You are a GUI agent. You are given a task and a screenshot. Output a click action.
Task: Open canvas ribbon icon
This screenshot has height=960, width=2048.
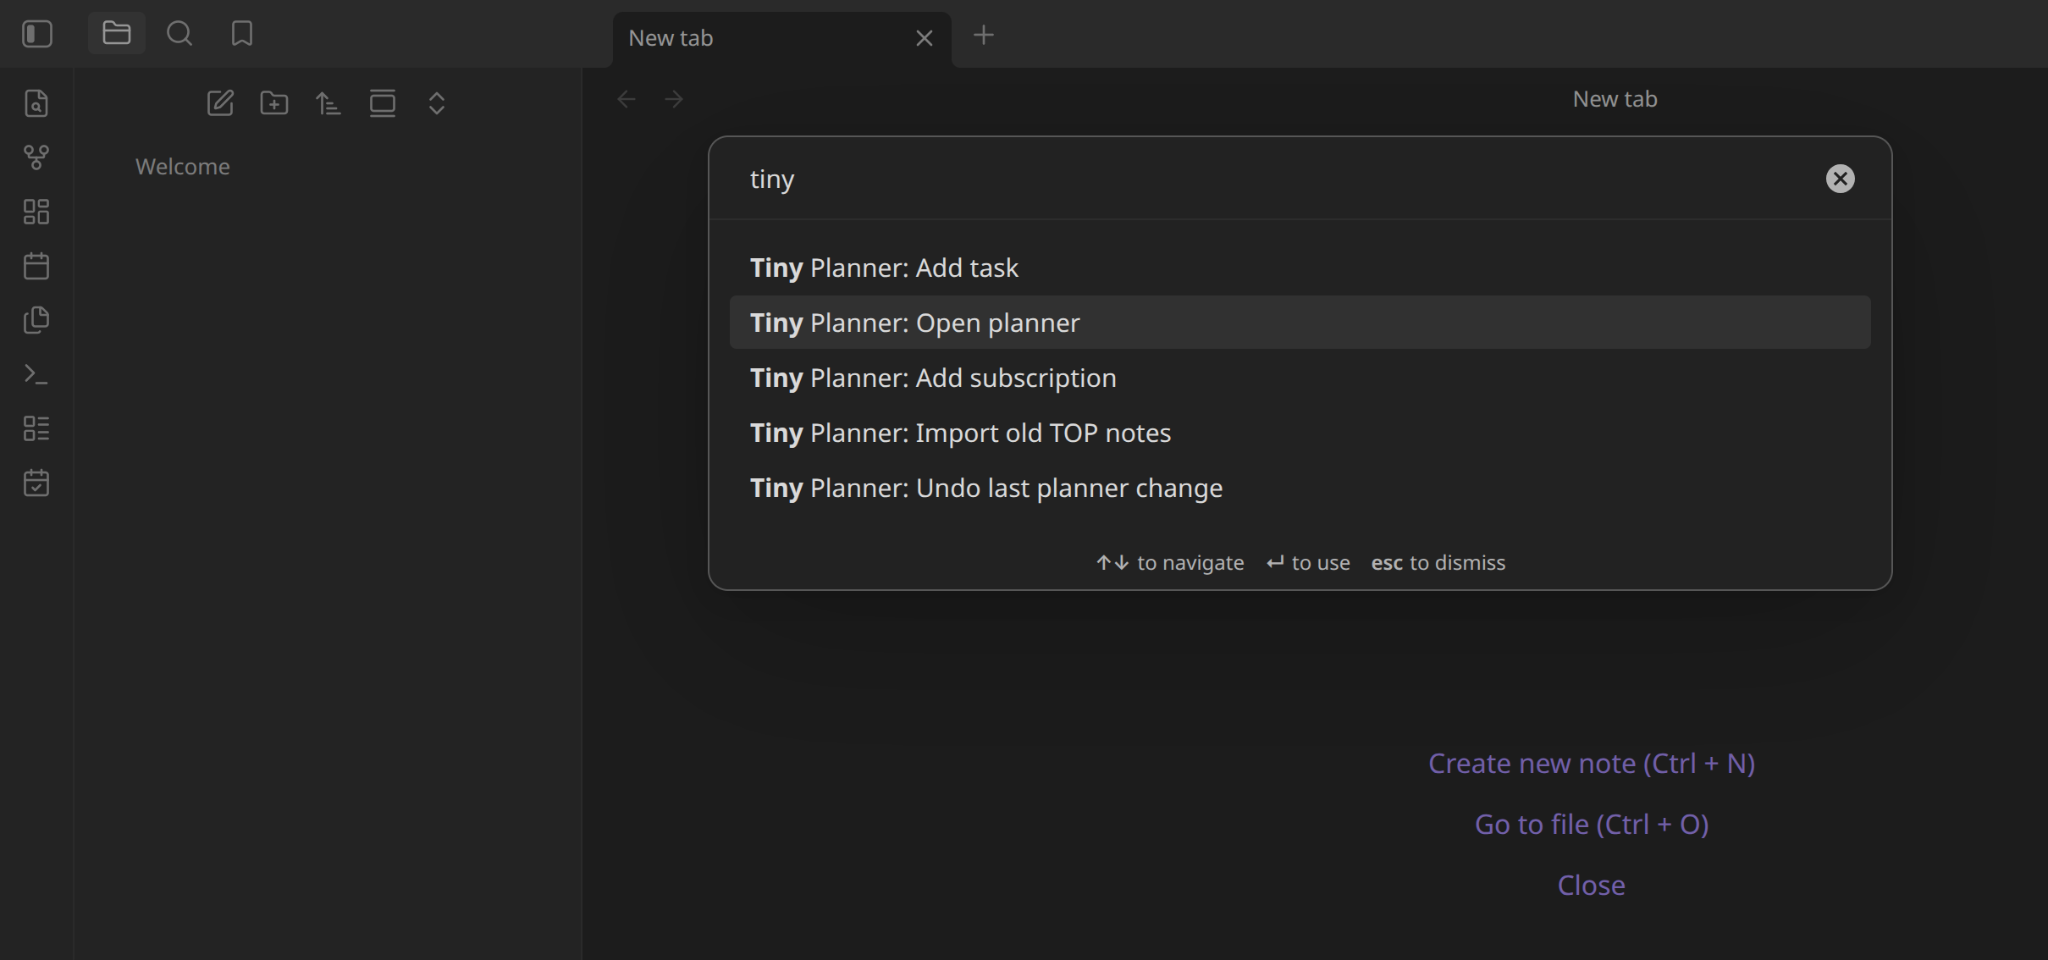(37, 211)
